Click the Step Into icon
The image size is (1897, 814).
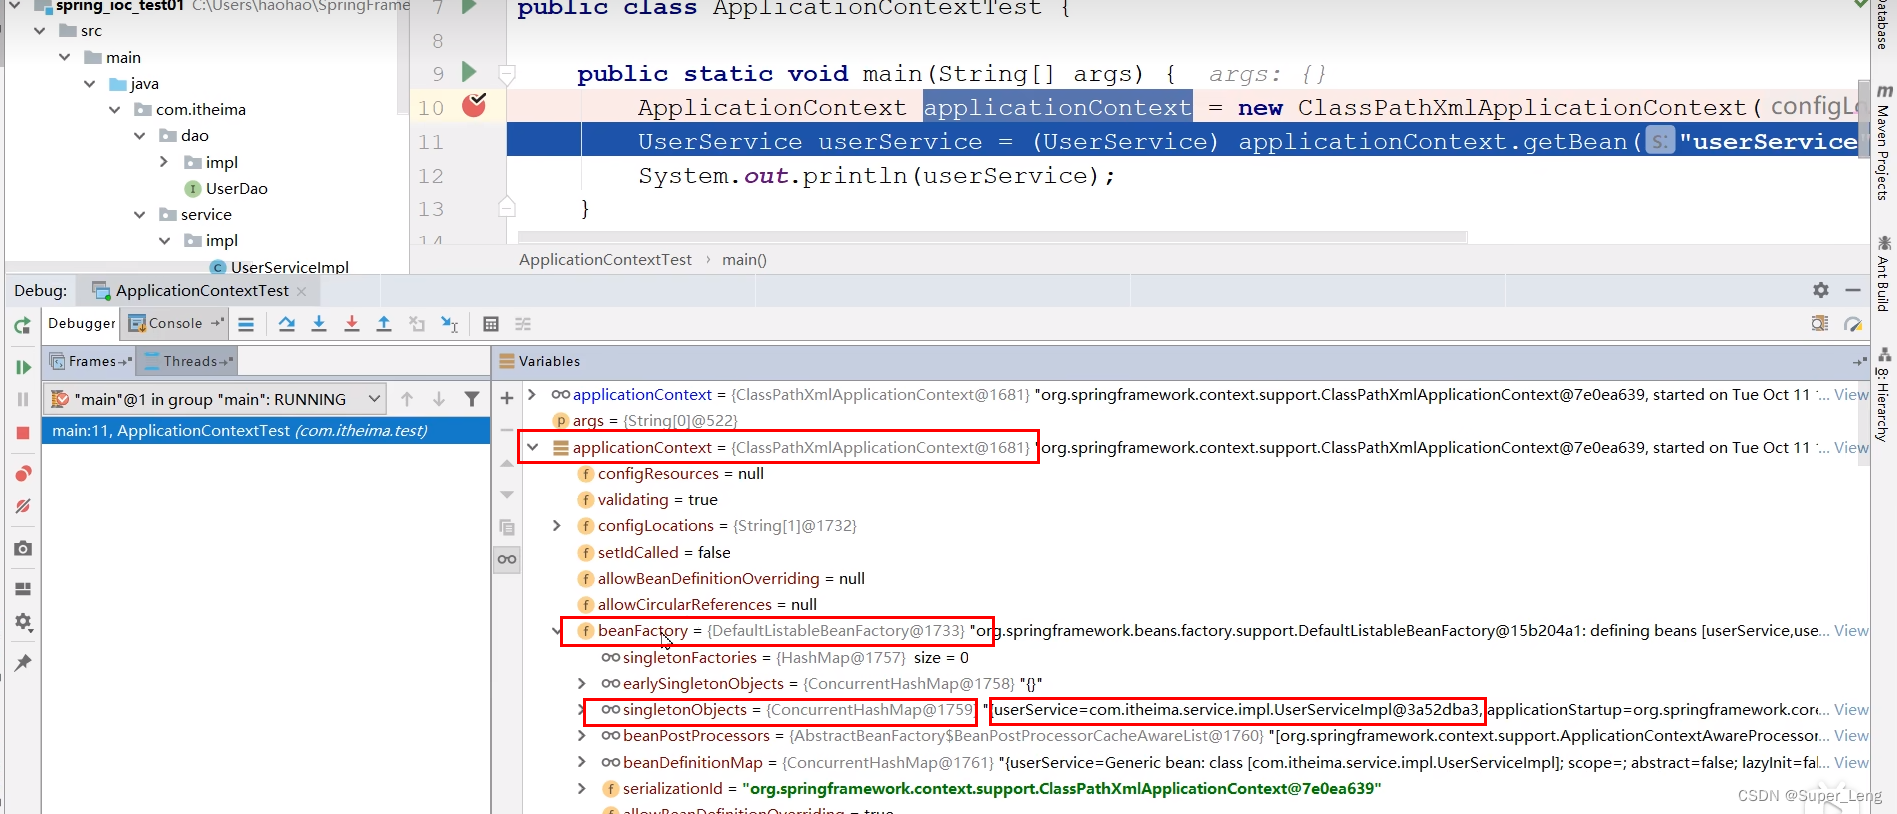[319, 324]
